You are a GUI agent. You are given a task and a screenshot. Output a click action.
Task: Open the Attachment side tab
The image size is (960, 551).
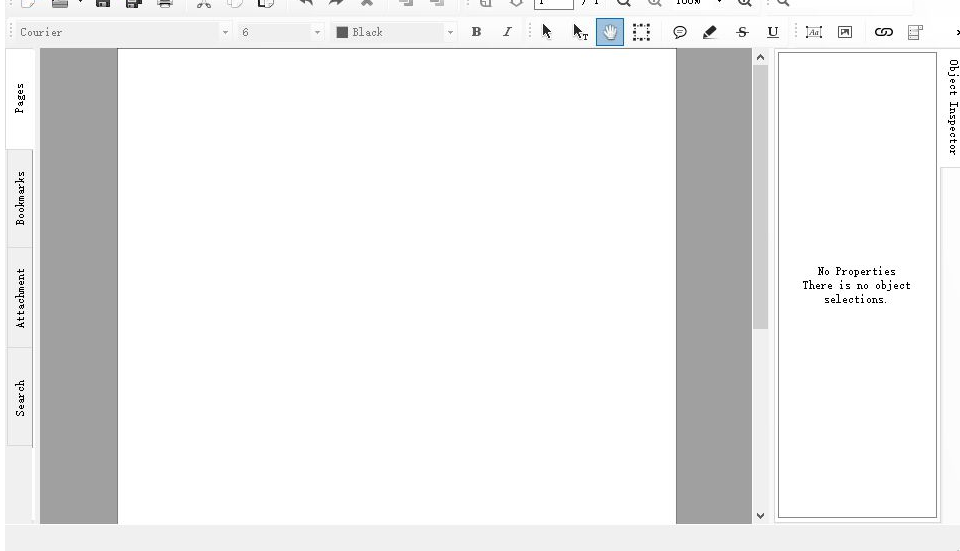pyautogui.click(x=20, y=297)
